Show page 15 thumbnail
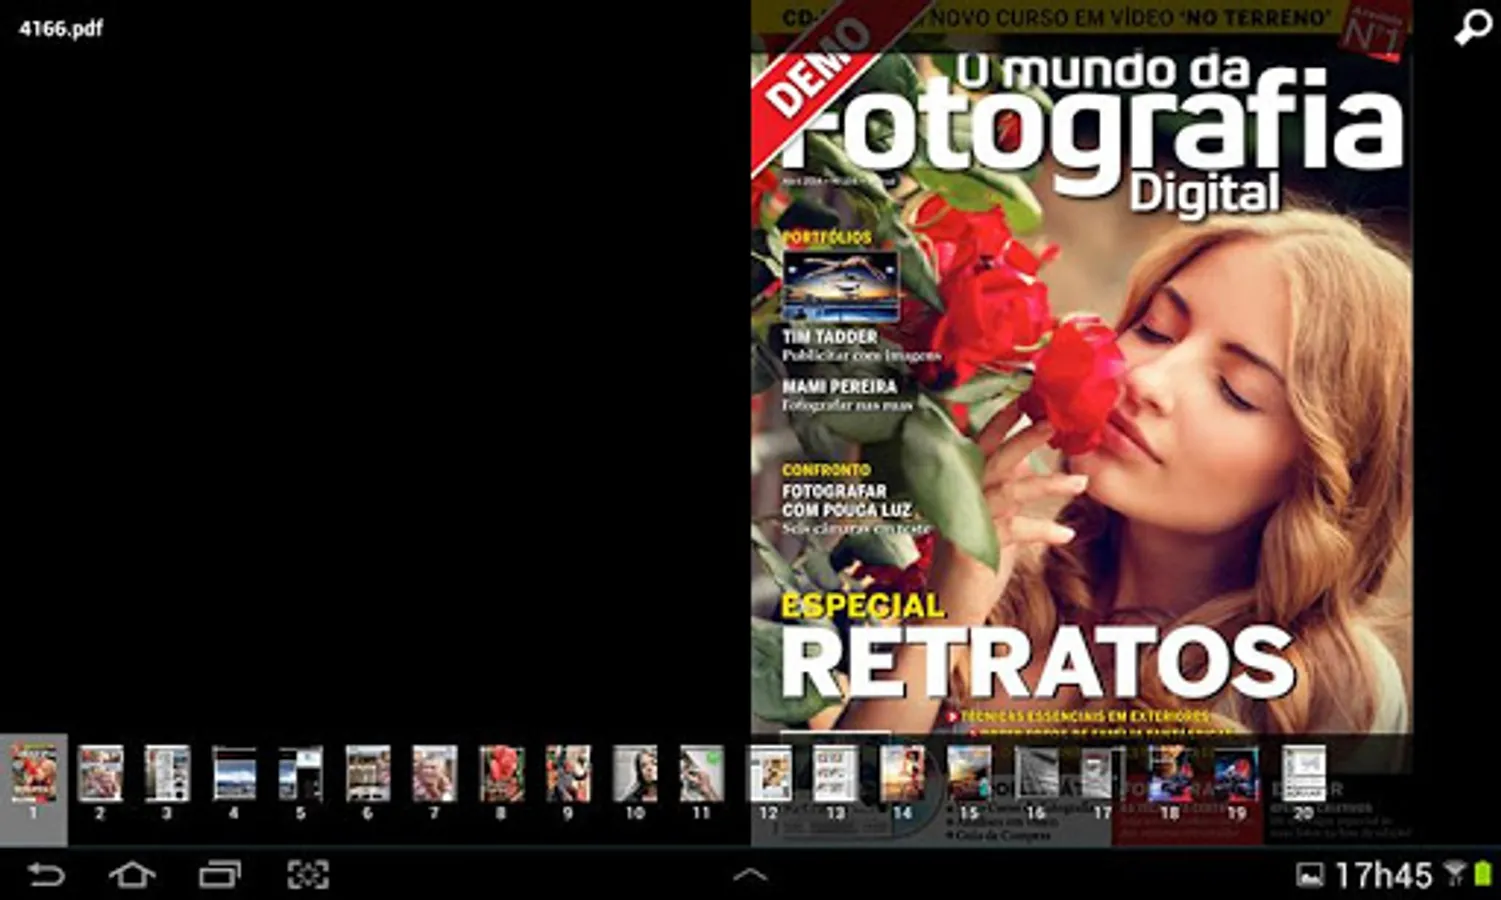This screenshot has width=1501, height=900. click(969, 773)
